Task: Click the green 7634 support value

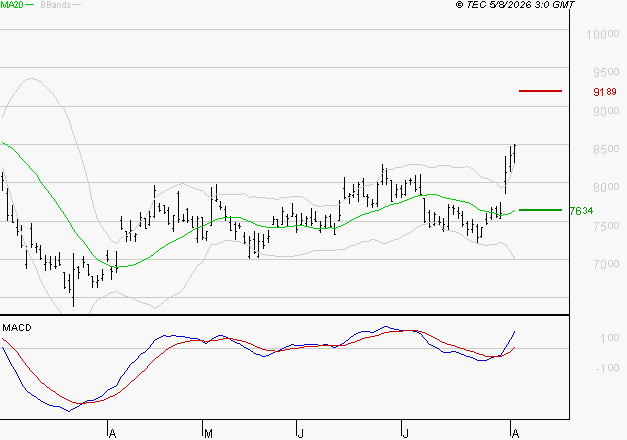Action: tap(581, 210)
